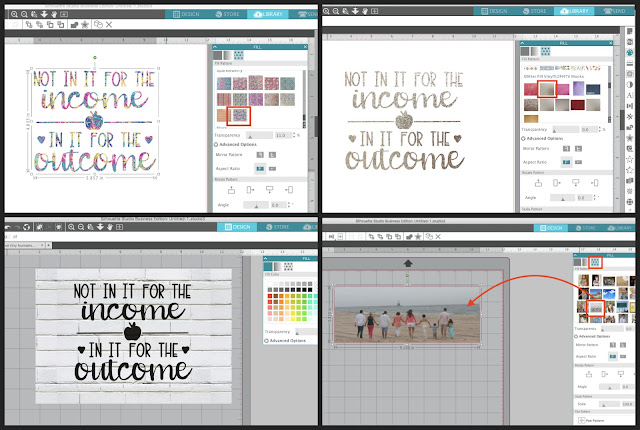
Task: Click second Mirror Pattern button in top-left panel
Action: 272,155
